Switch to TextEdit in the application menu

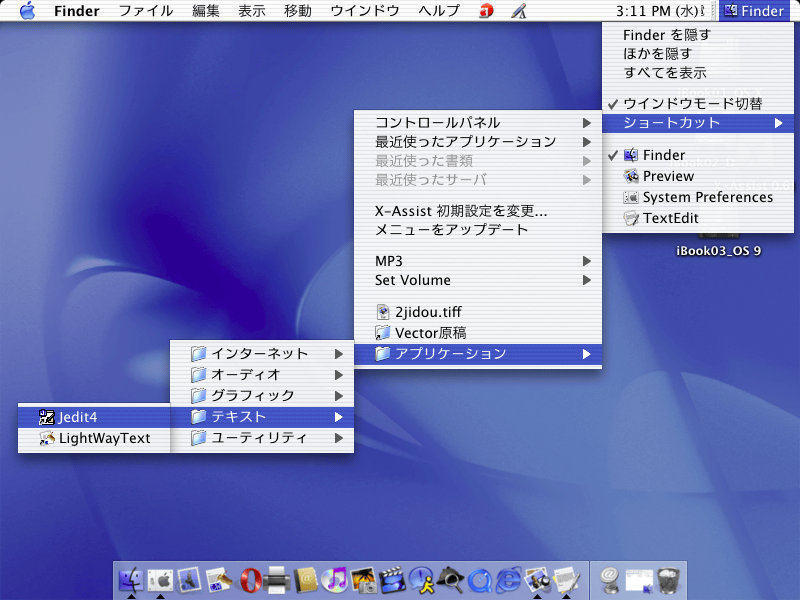698,218
